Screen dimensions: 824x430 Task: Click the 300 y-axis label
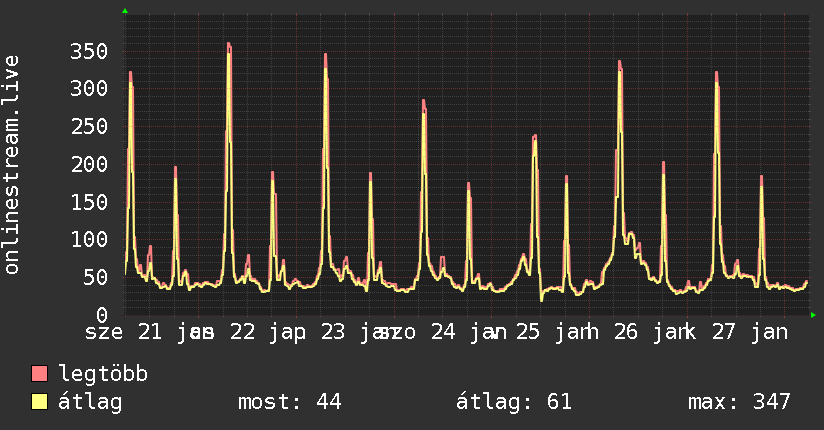pos(89,88)
